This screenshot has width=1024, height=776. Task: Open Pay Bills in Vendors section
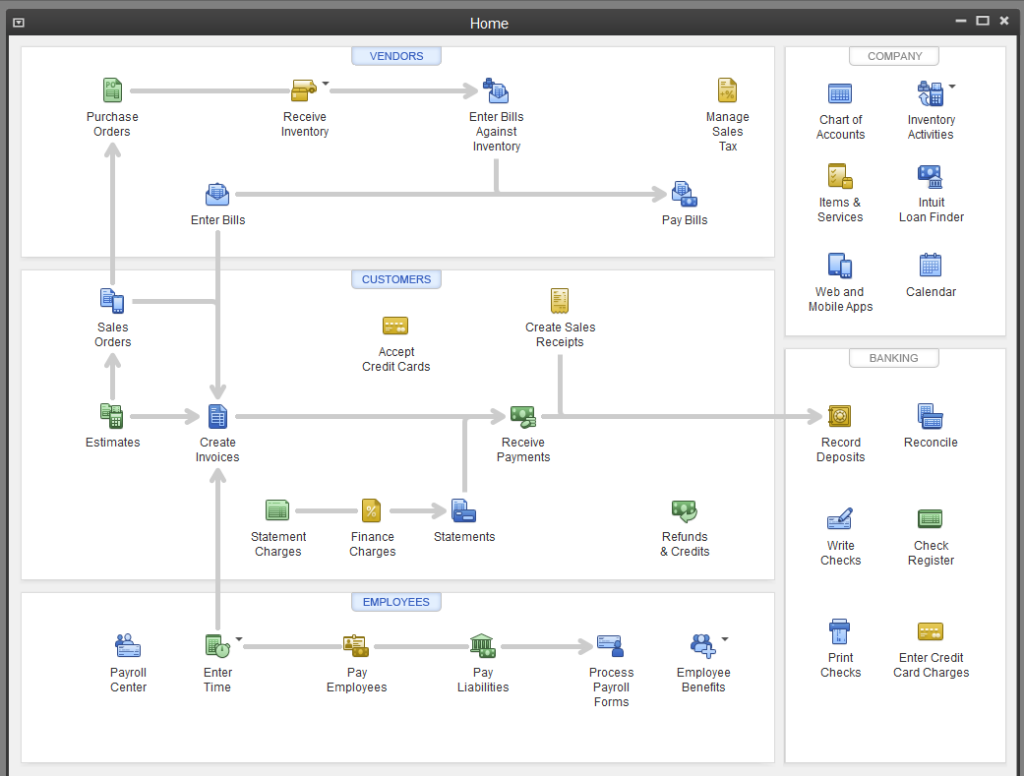[x=684, y=194]
